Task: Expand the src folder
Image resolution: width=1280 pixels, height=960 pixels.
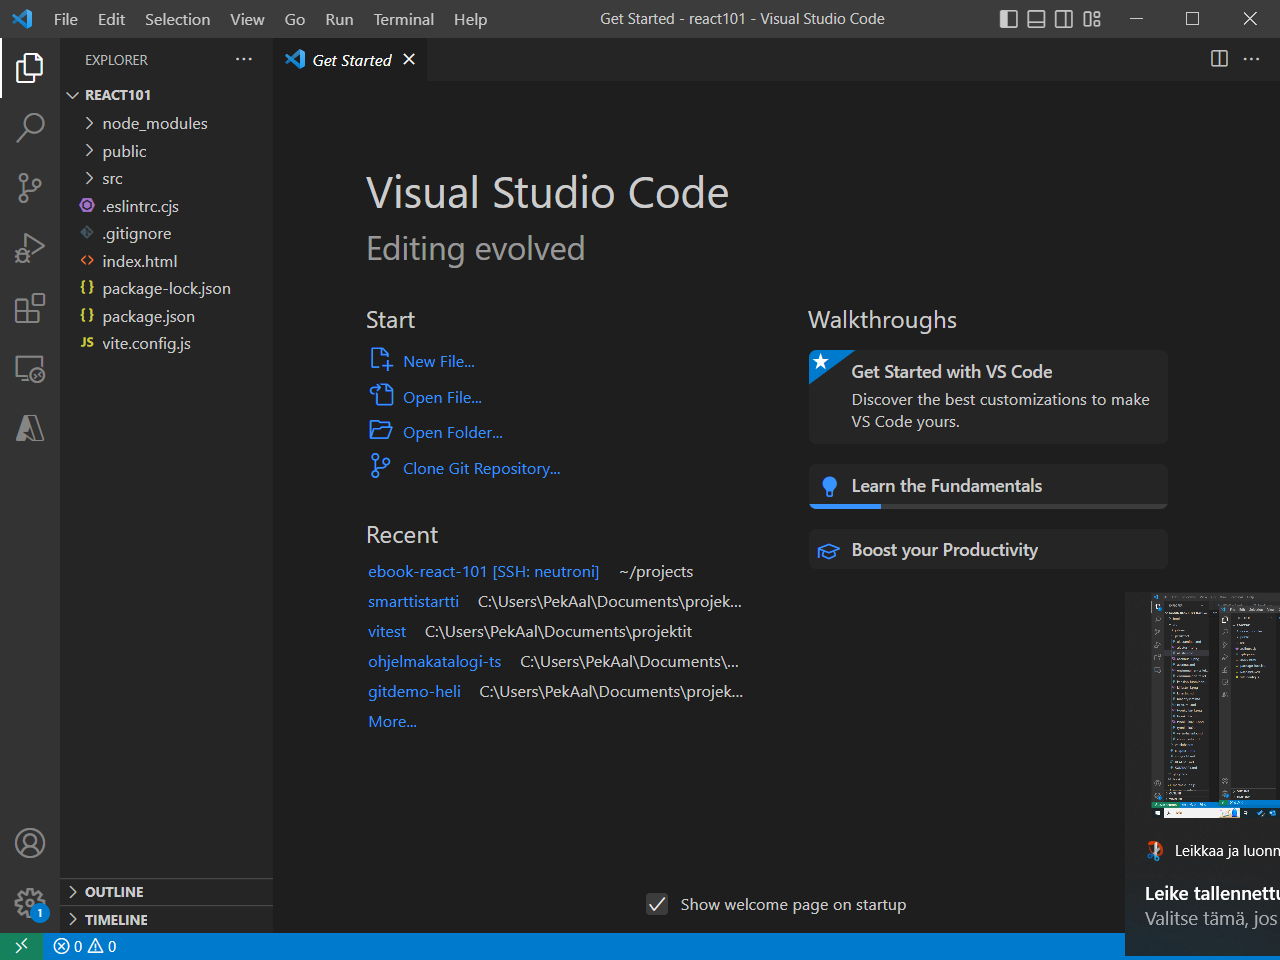Action: [166, 178]
